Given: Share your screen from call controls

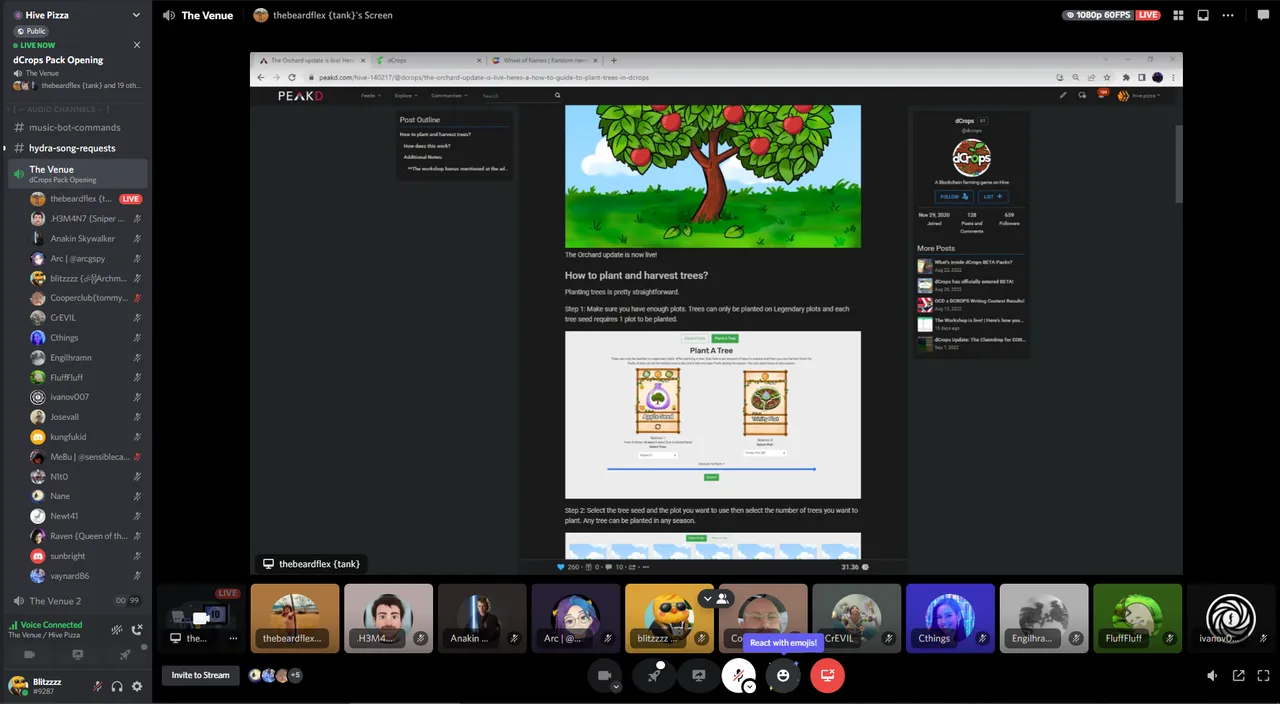Looking at the screenshot, I should 699,676.
